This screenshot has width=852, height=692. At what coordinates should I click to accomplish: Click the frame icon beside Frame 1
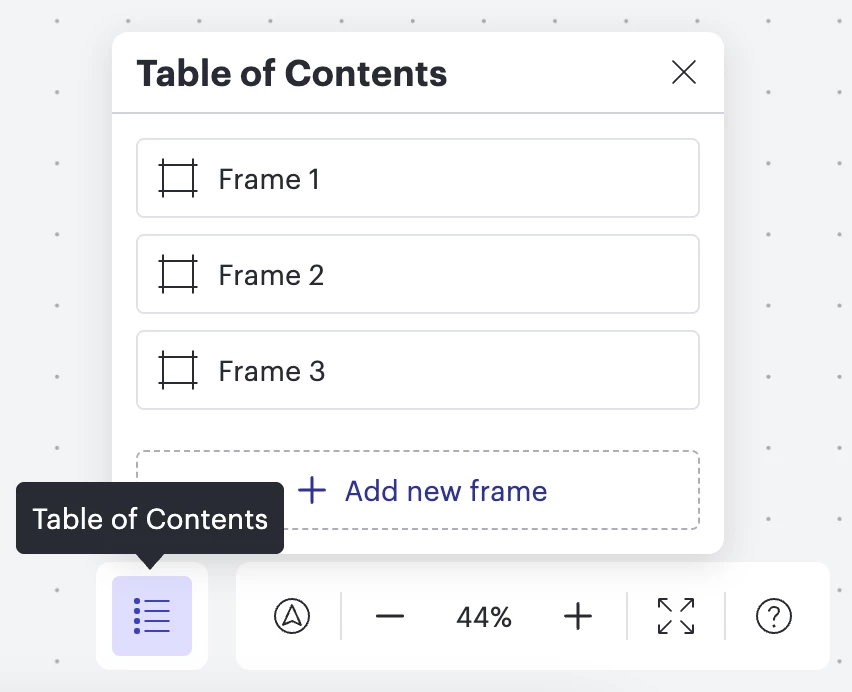[x=178, y=179]
